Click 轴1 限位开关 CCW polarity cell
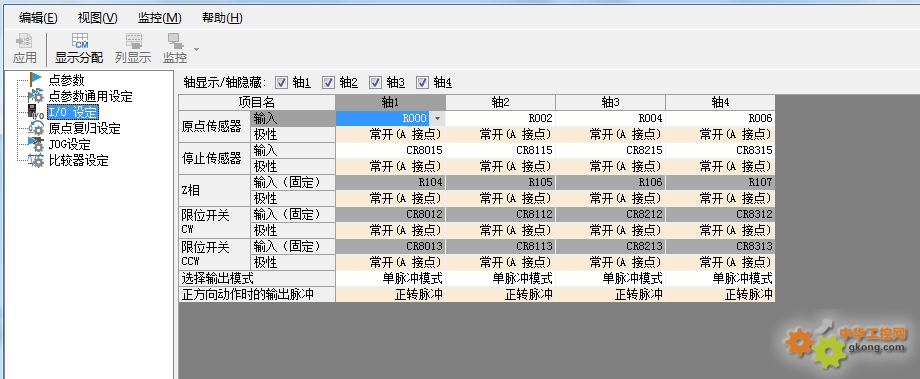The height and width of the screenshot is (379, 920). point(390,262)
